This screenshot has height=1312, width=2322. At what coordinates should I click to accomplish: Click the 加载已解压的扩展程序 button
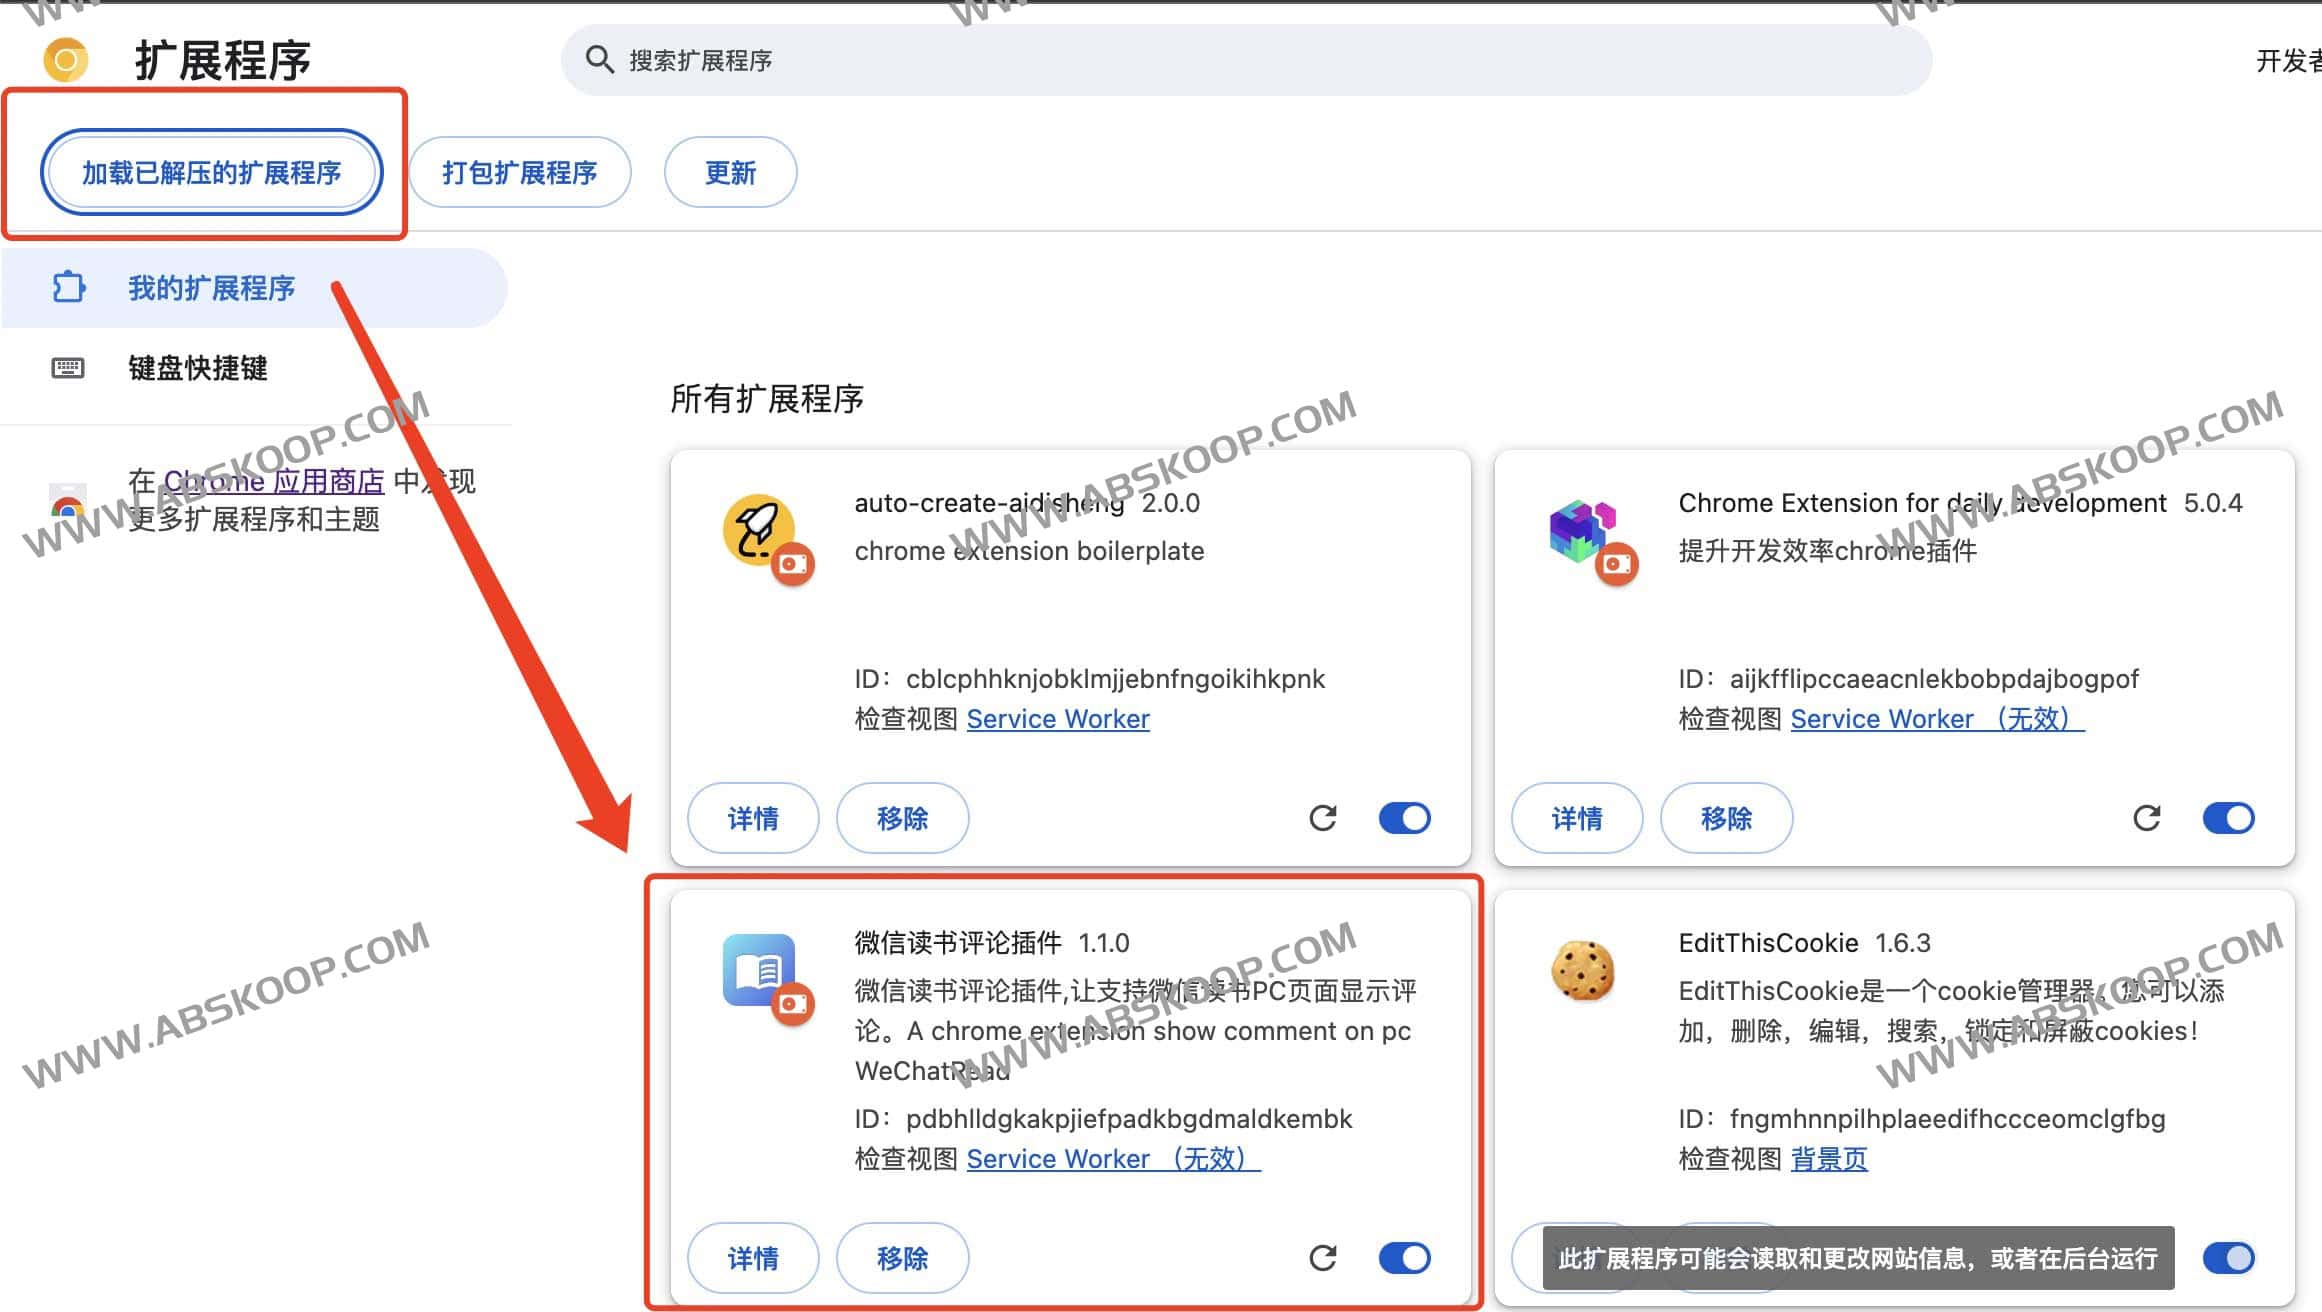[x=212, y=171]
